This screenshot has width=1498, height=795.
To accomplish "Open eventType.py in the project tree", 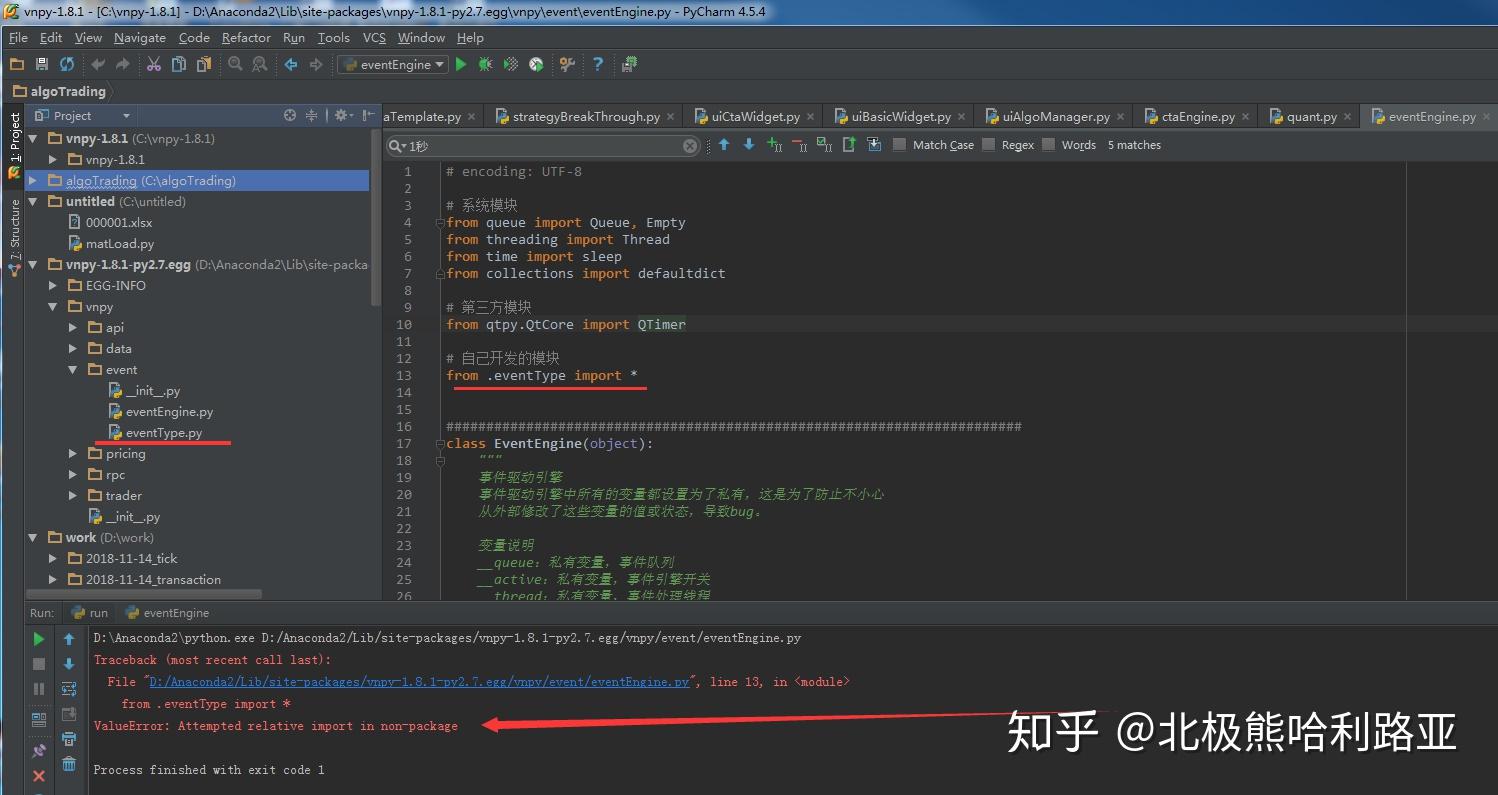I will 164,433.
